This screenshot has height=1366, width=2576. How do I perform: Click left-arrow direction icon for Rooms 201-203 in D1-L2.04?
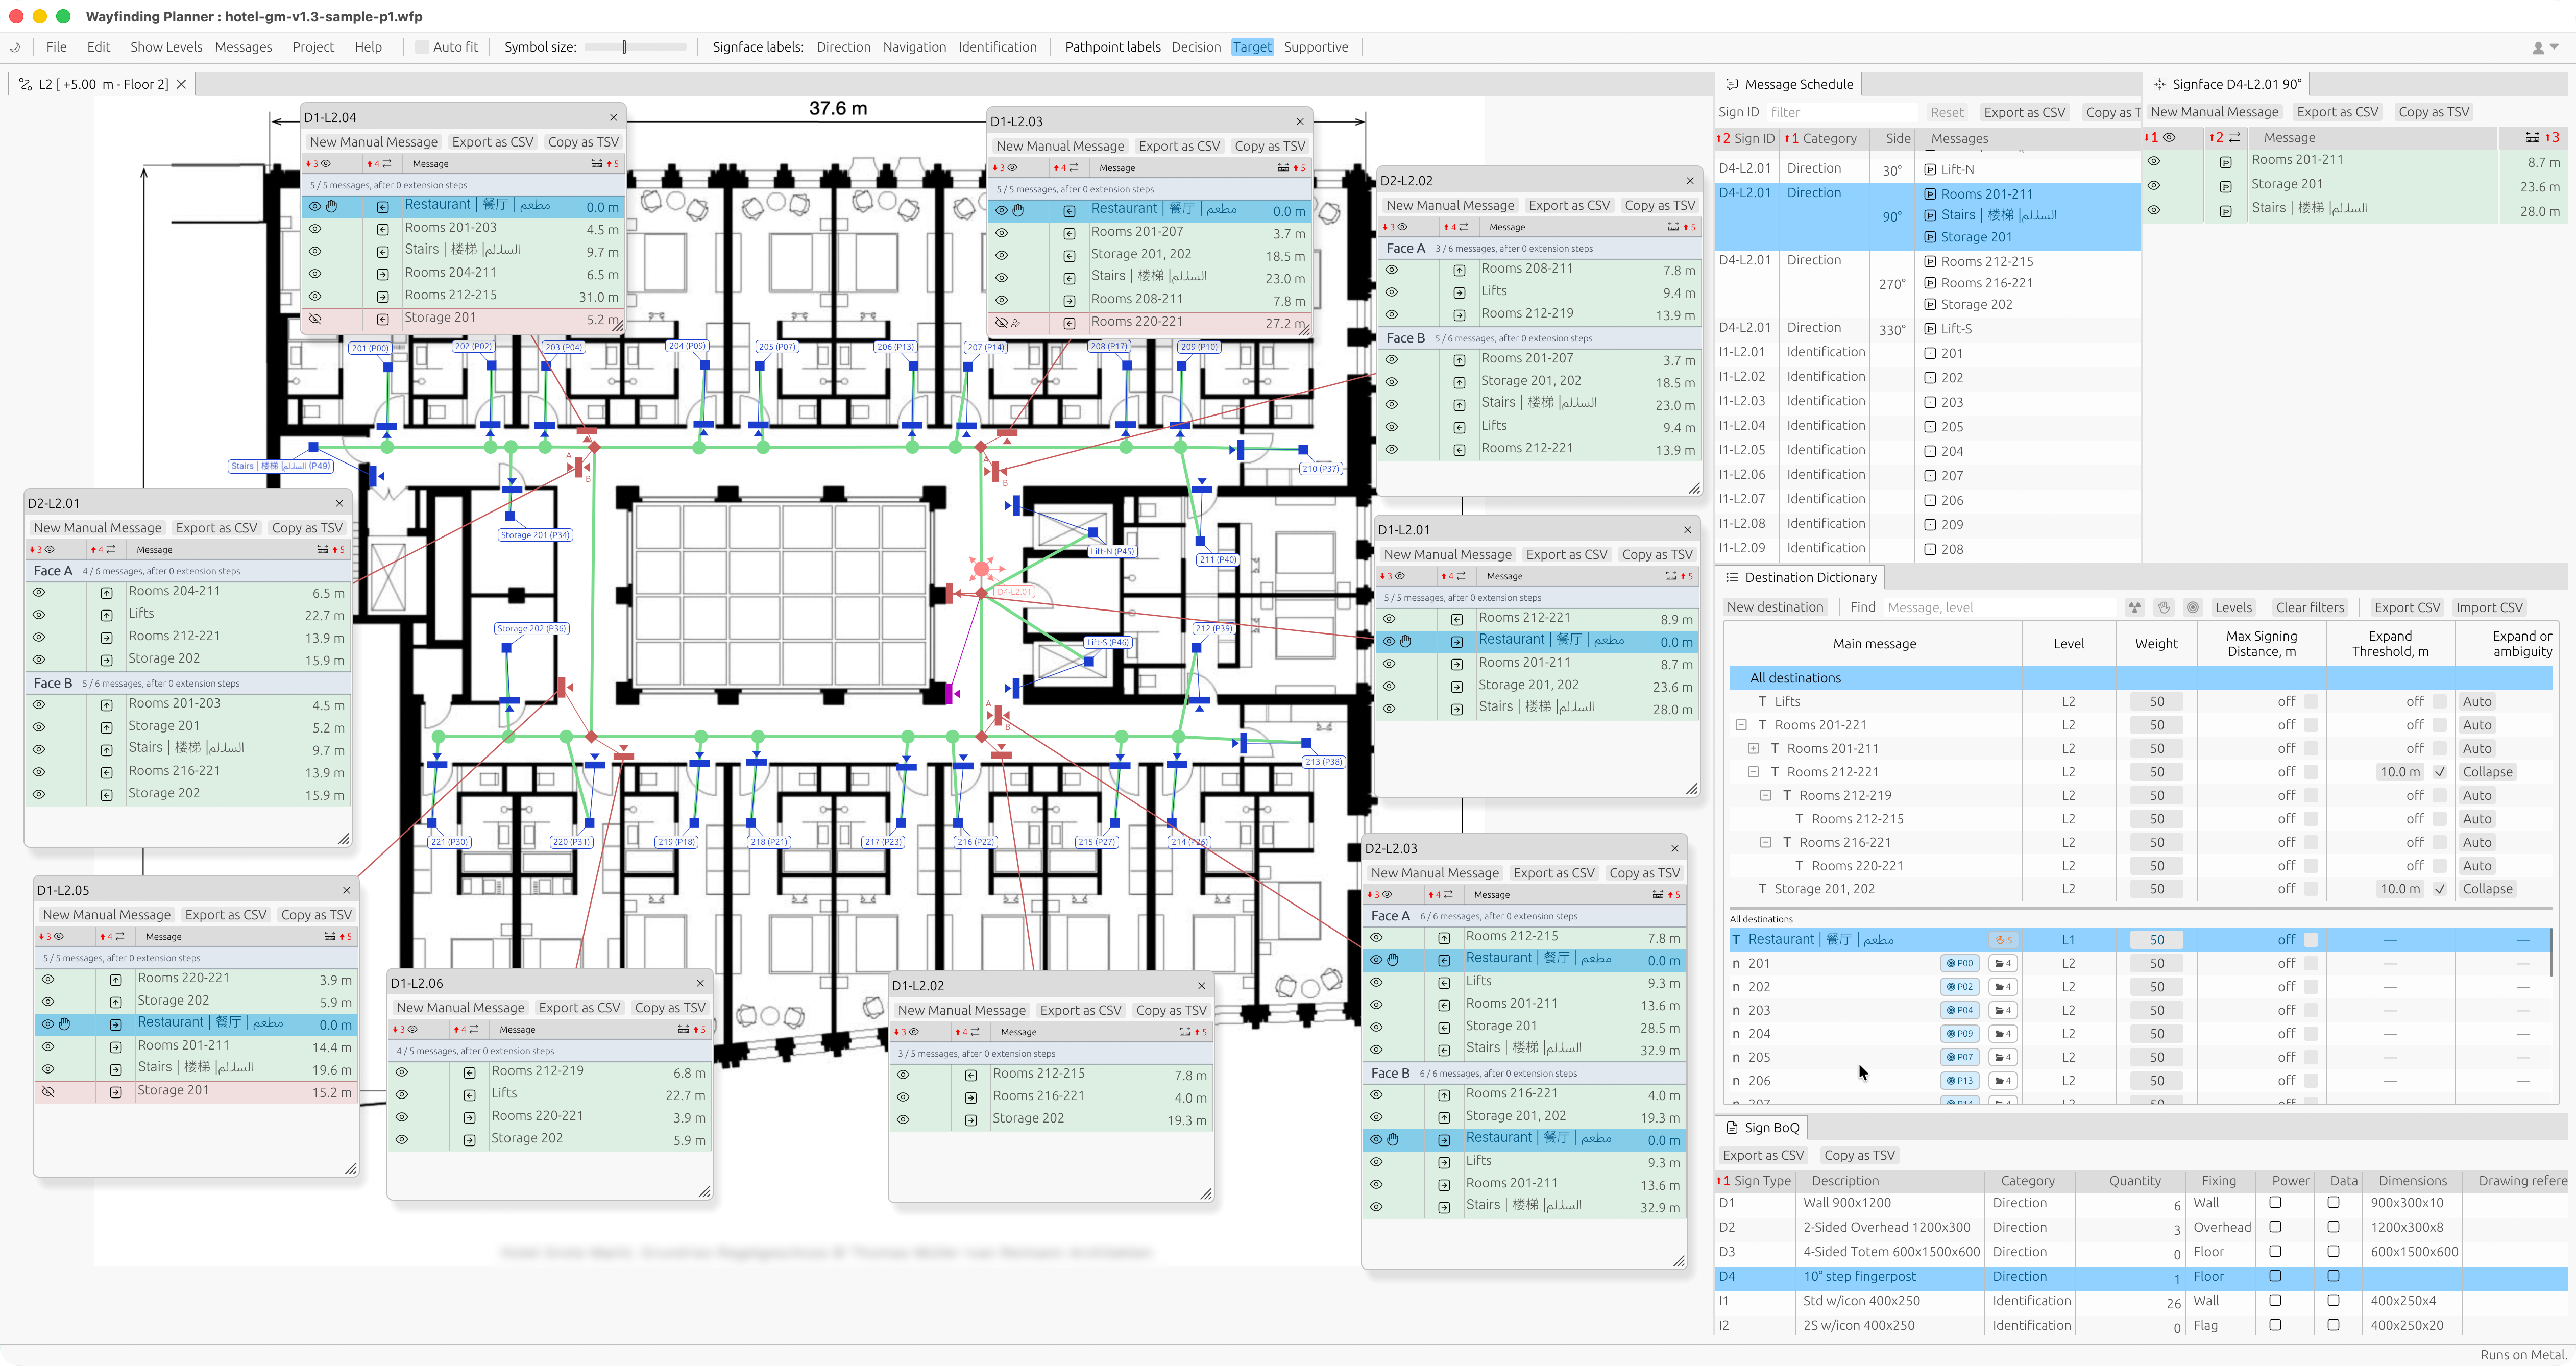click(383, 229)
